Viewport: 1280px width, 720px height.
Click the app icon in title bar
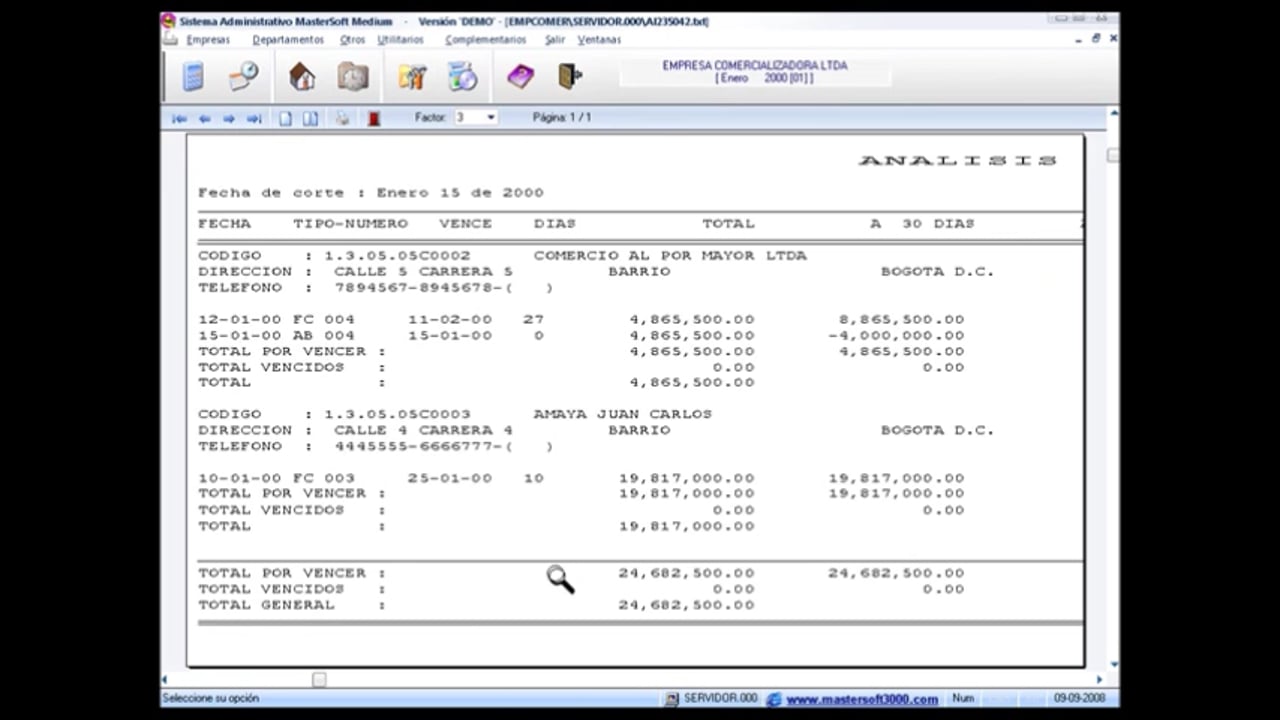(x=168, y=21)
